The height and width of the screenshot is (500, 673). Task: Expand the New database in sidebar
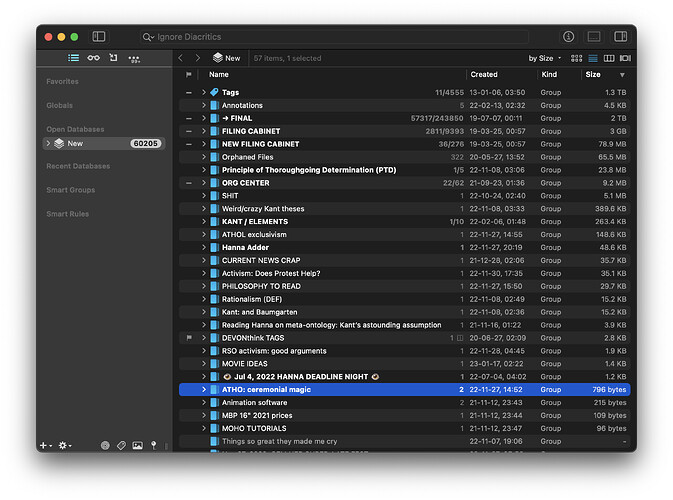(x=47, y=143)
